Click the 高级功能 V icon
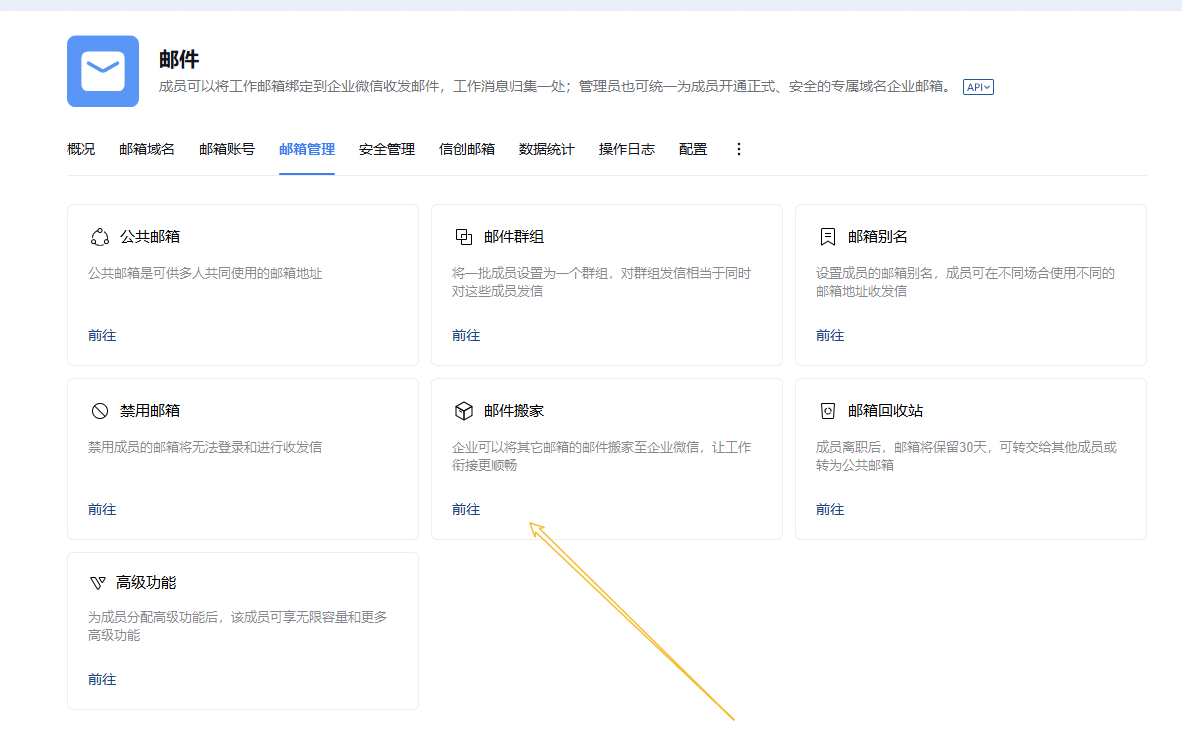This screenshot has width=1182, height=751. 98,583
